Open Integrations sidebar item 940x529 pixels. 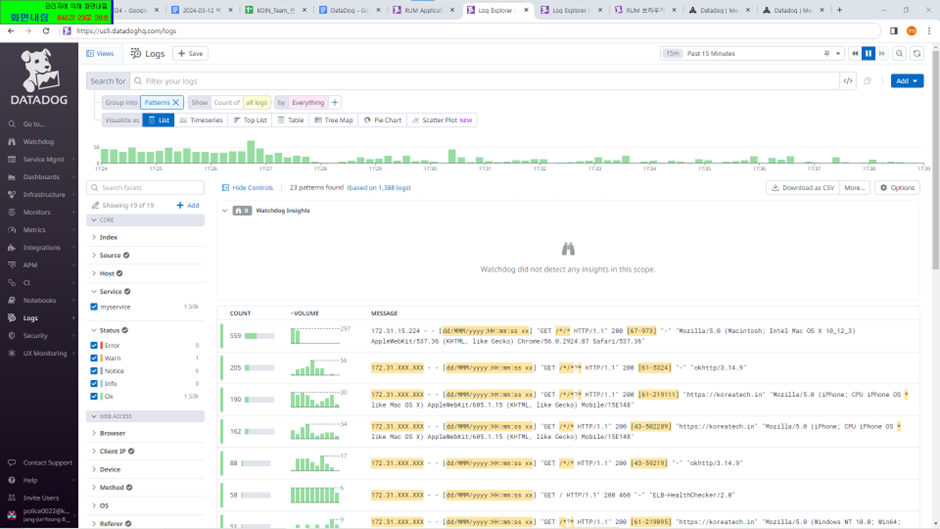[41, 247]
